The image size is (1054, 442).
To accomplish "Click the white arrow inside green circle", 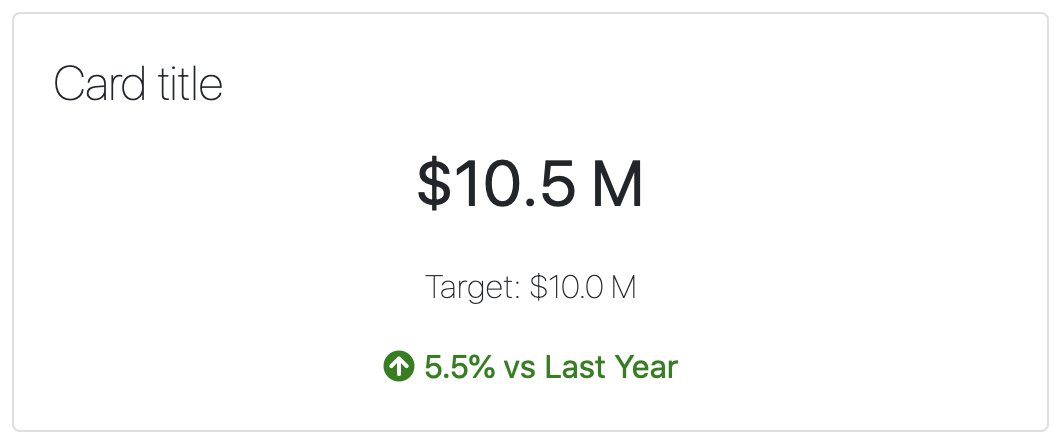I will pyautogui.click(x=399, y=366).
